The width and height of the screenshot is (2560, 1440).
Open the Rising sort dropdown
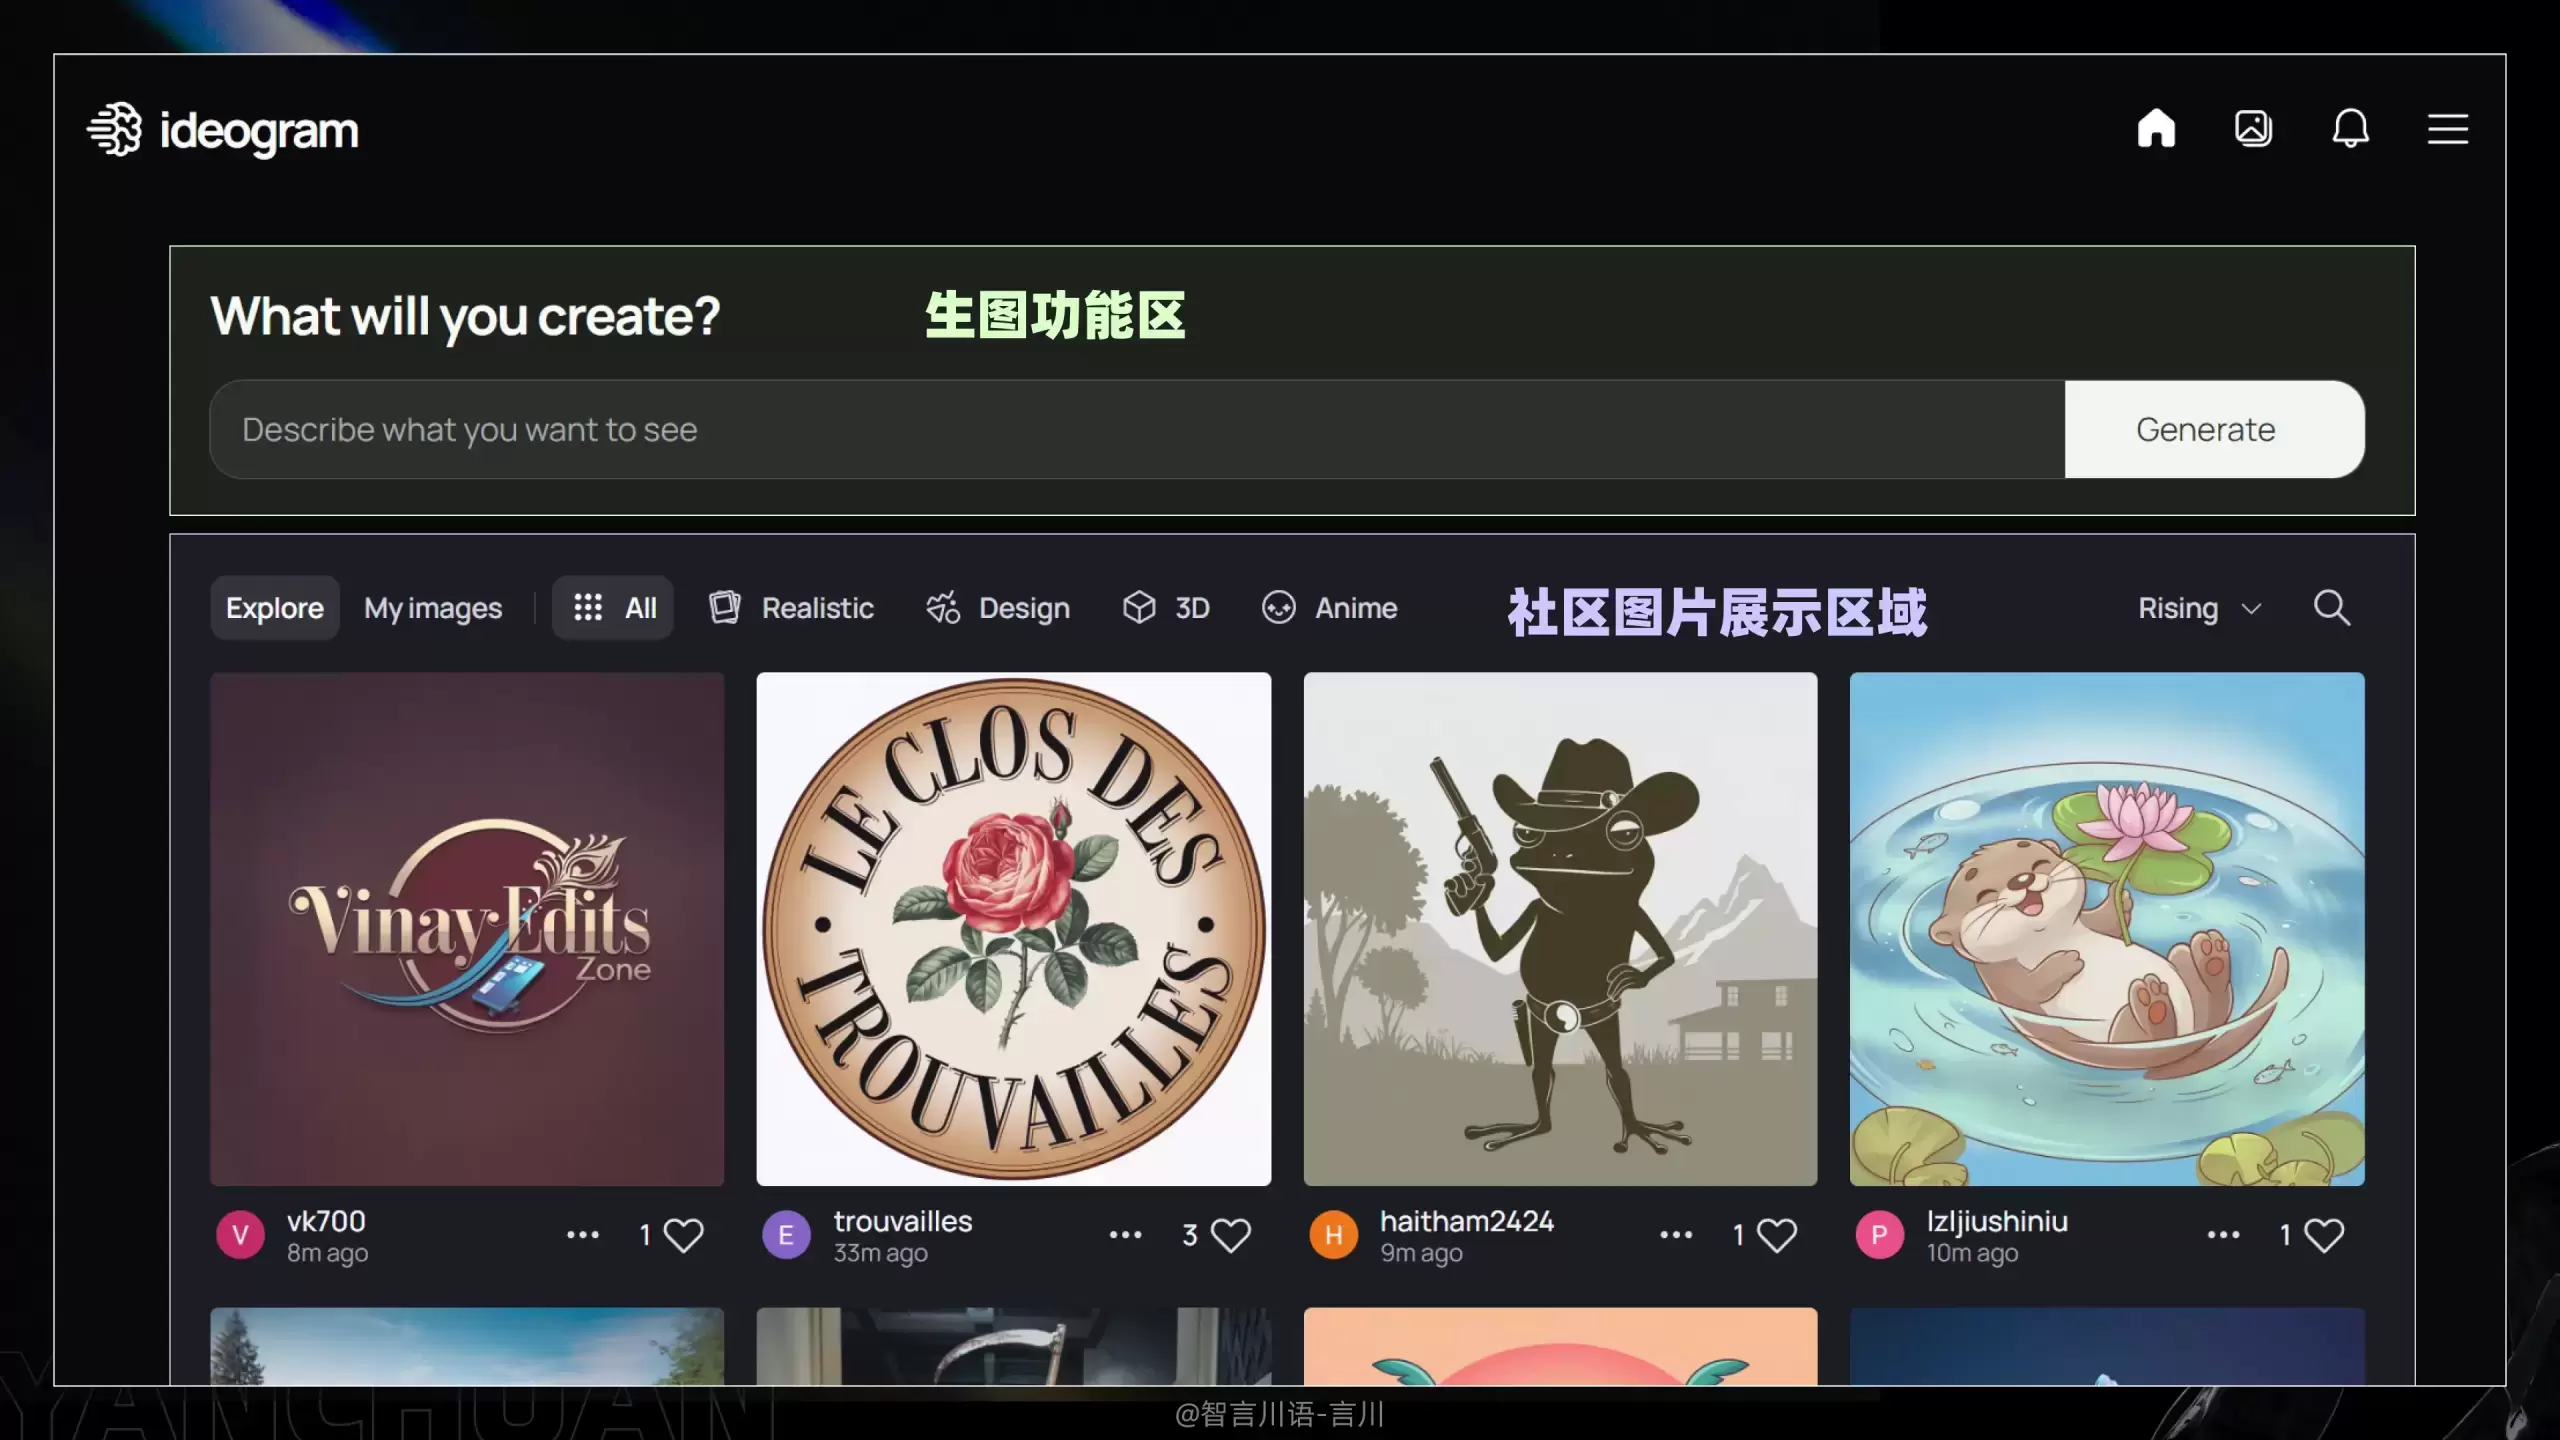click(x=2199, y=608)
